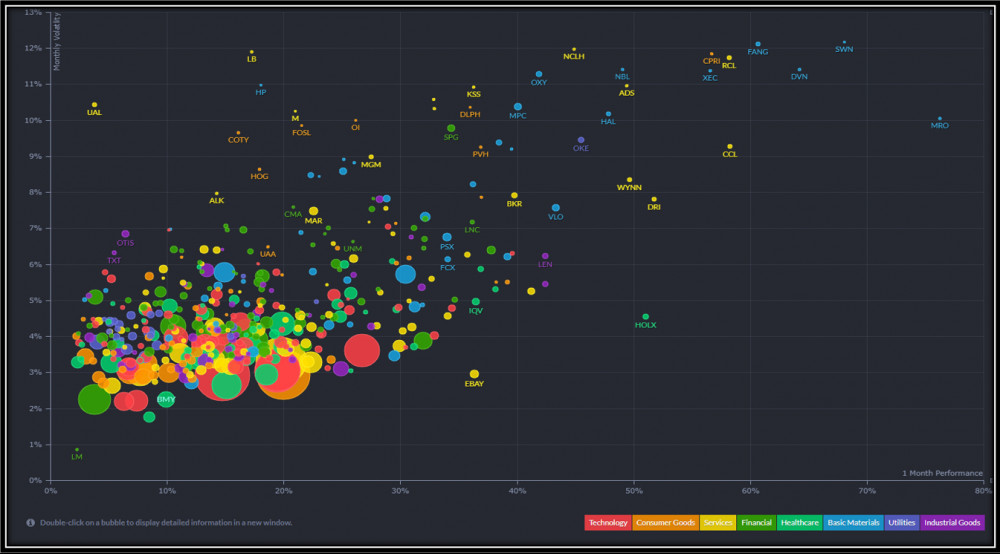
Task: Select the BKR bubble
Action: (x=514, y=196)
